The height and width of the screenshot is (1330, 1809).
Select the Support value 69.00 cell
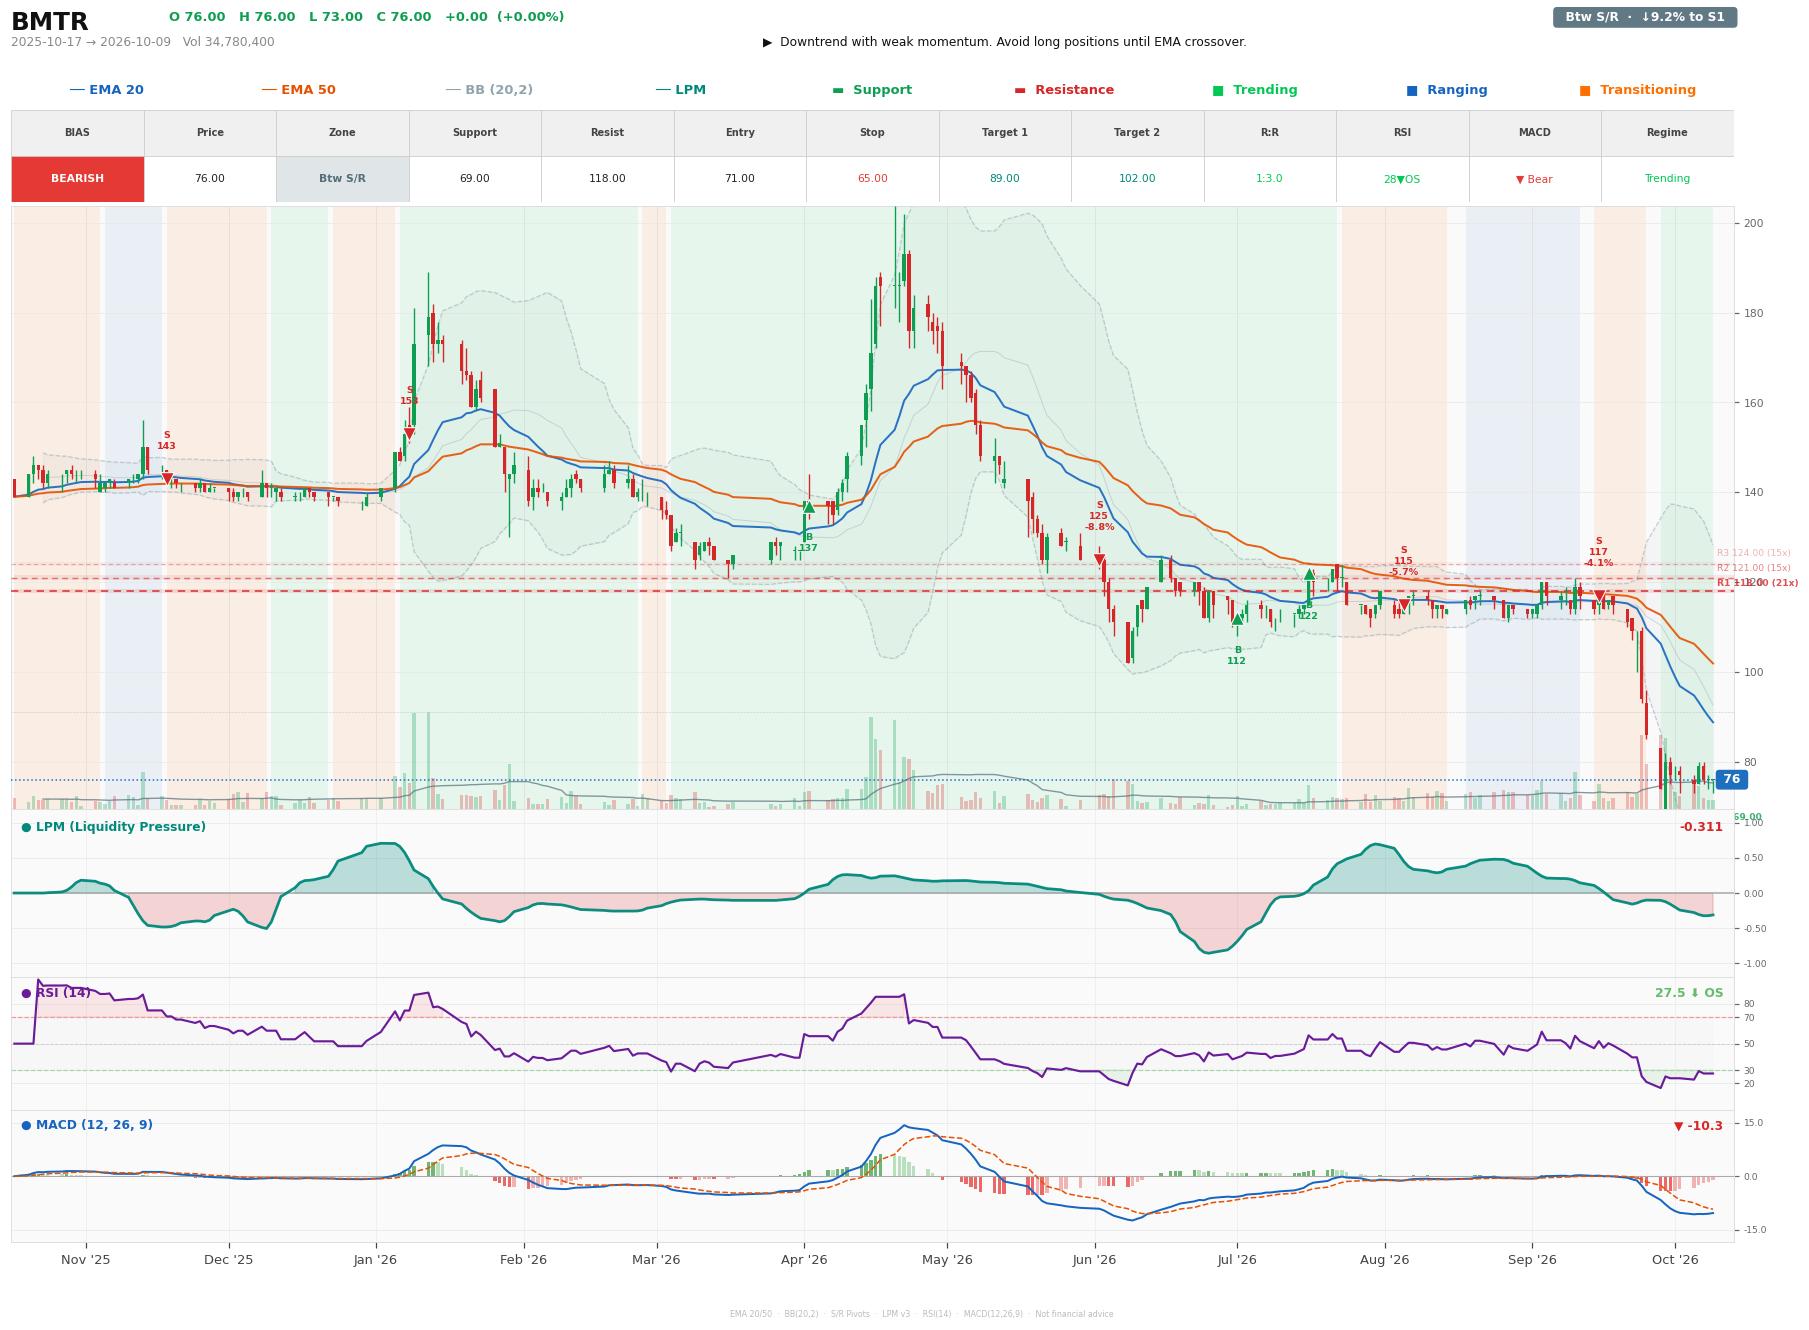pos(475,179)
